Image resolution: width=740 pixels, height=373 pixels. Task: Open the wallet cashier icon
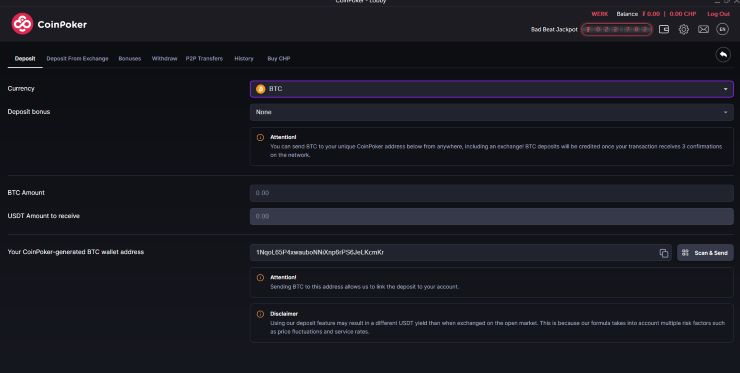[x=664, y=29]
